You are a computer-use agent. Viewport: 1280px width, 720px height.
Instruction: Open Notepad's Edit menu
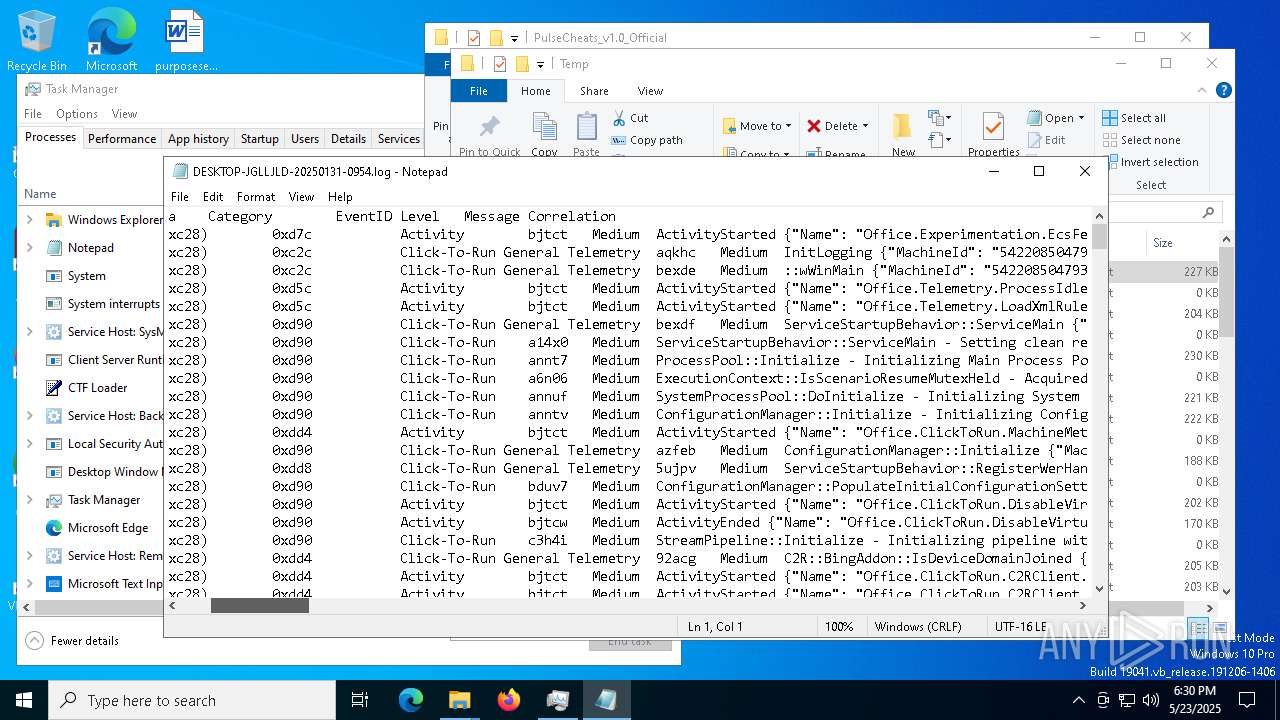click(x=213, y=197)
